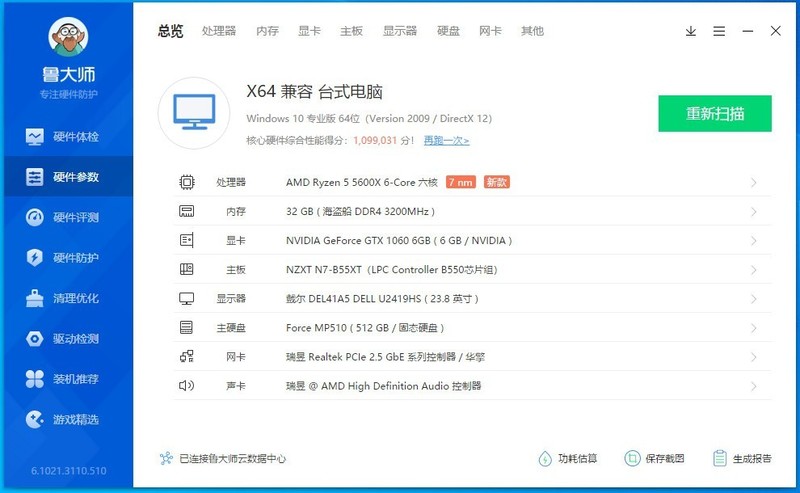Switch to the 处理器 tab
The image size is (800, 493).
(219, 31)
